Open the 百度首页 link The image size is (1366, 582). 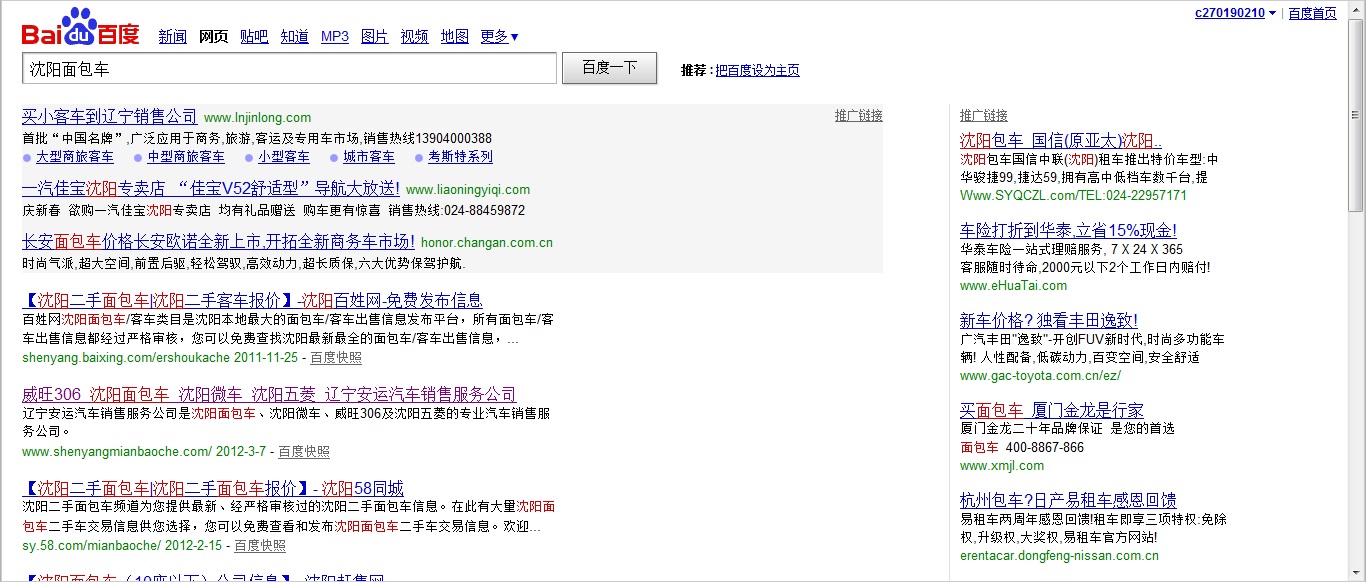tap(1312, 13)
